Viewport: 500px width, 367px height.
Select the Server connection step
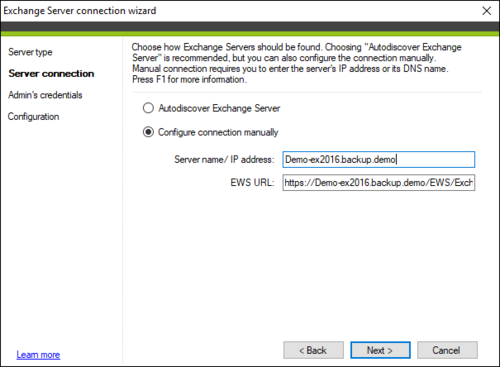[x=51, y=73]
